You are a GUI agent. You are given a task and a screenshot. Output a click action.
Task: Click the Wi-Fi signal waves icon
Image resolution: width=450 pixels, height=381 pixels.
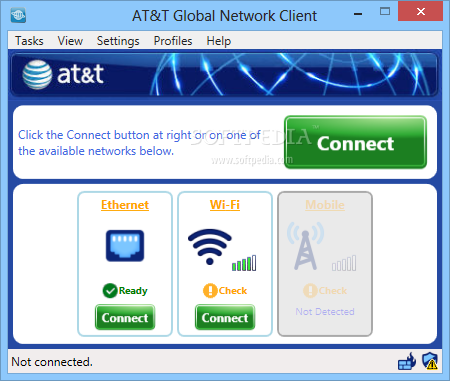[x=210, y=247]
